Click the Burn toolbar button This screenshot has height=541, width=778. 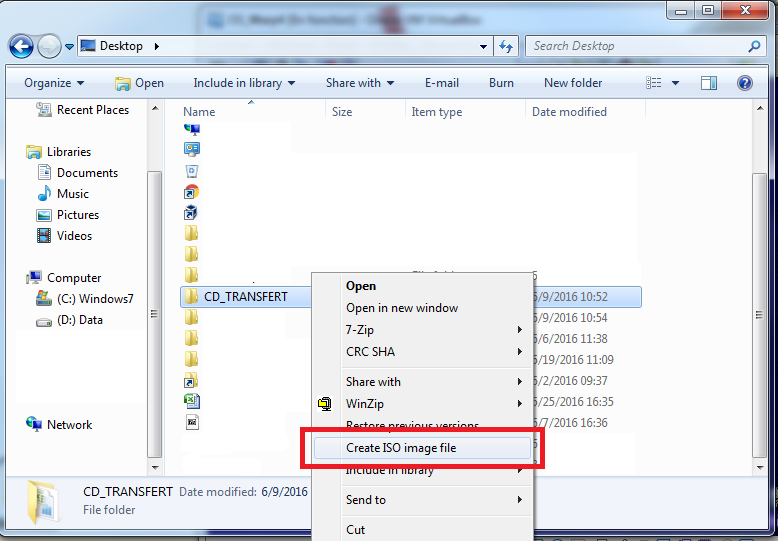[x=501, y=83]
